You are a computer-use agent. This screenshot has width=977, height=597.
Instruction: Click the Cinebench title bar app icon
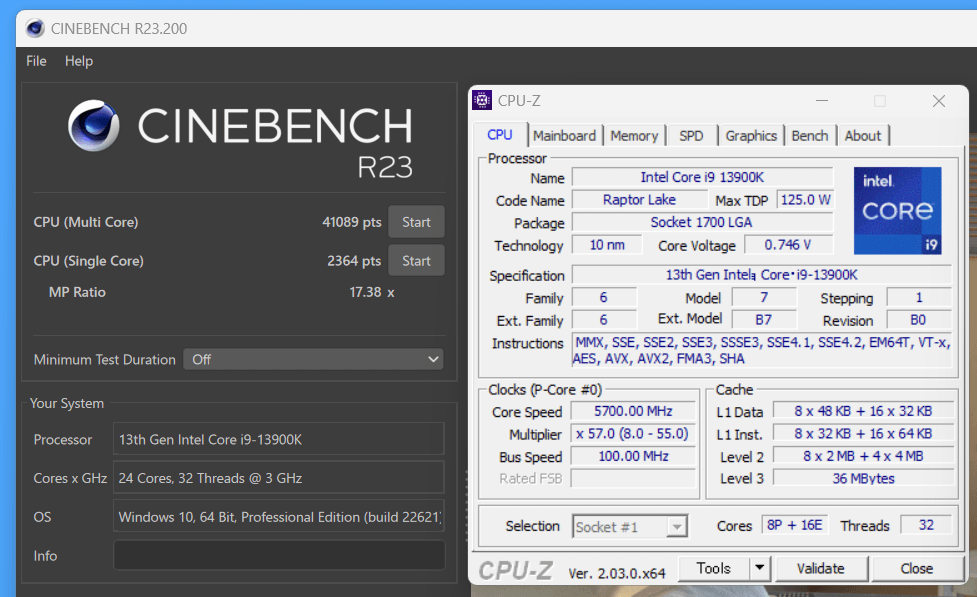(x=34, y=29)
